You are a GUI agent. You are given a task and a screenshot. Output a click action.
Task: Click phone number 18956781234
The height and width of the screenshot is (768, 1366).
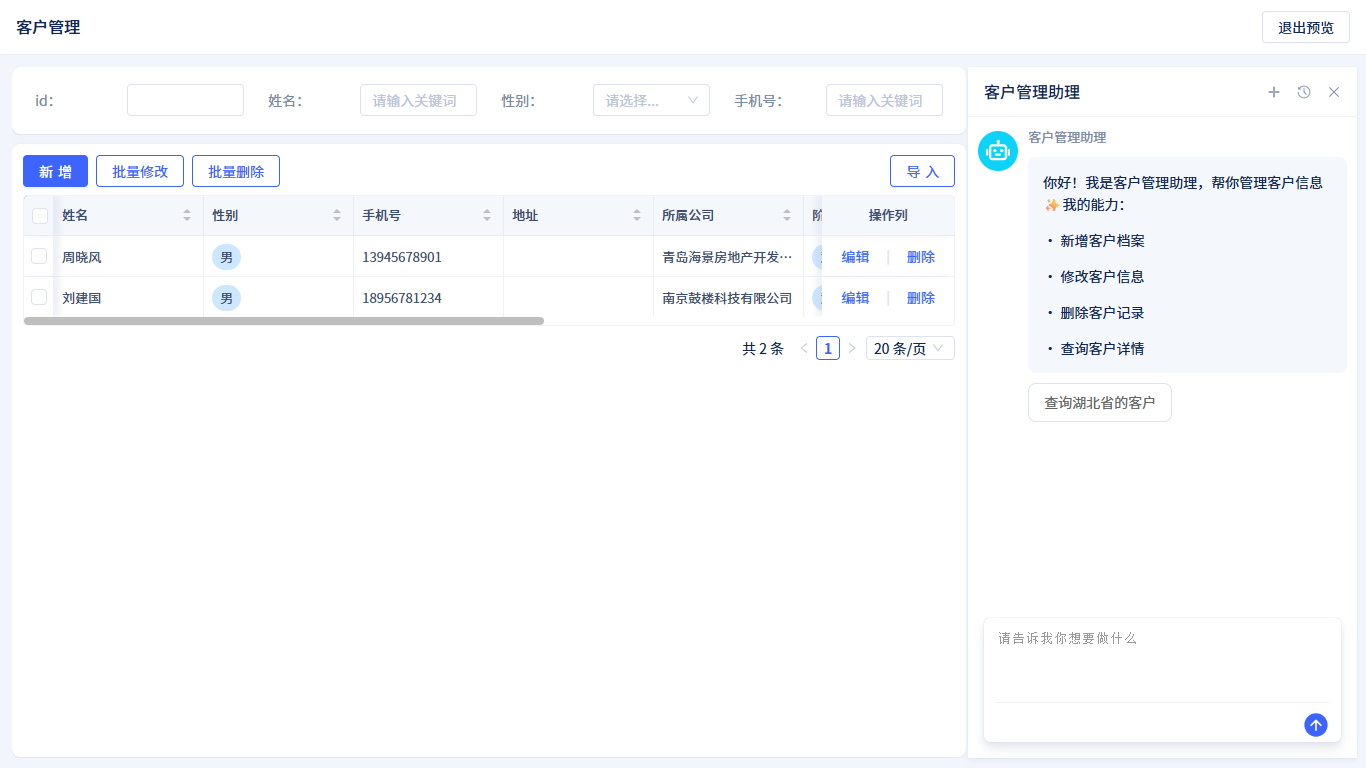(402, 298)
